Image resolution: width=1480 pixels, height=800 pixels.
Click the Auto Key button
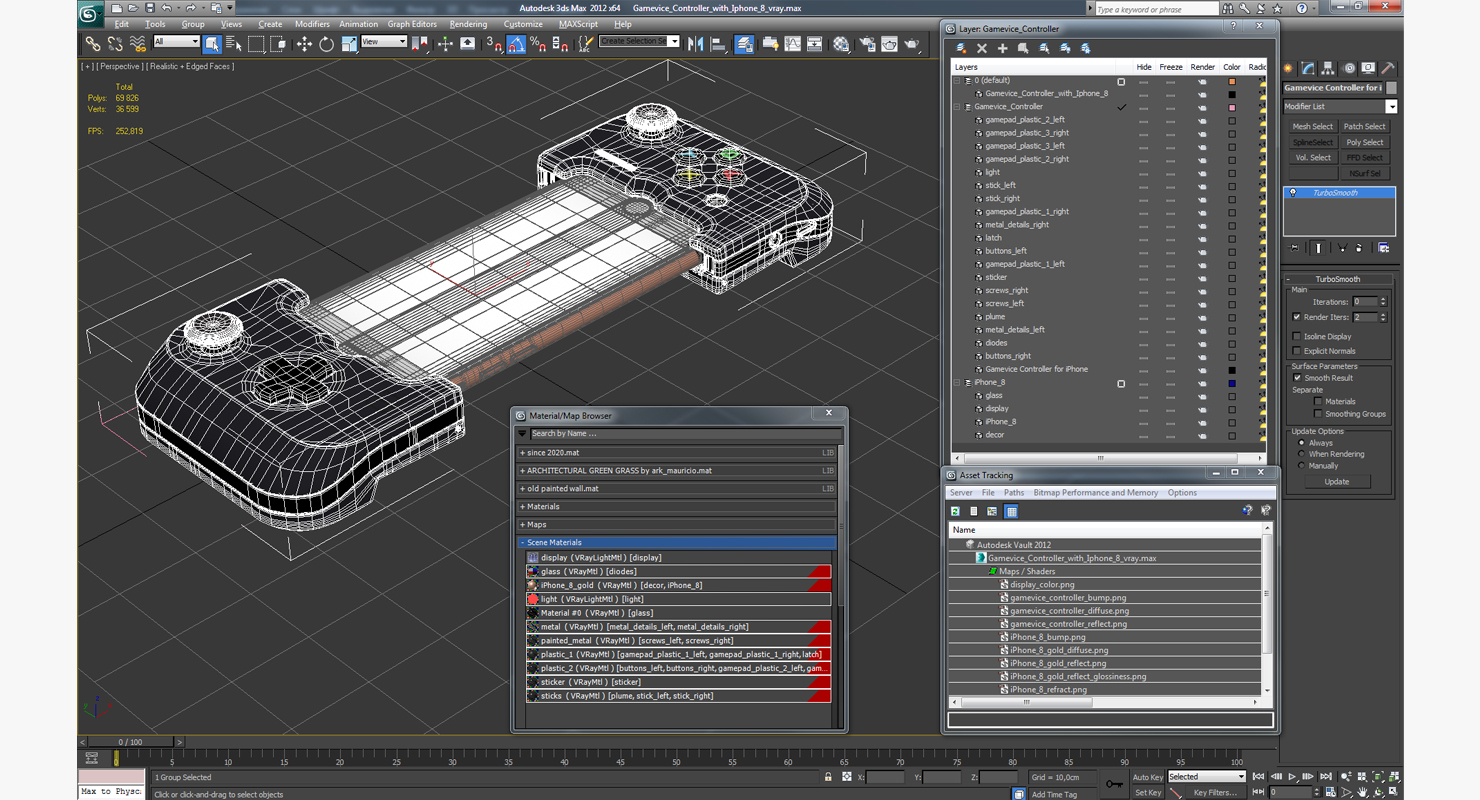tap(1147, 777)
